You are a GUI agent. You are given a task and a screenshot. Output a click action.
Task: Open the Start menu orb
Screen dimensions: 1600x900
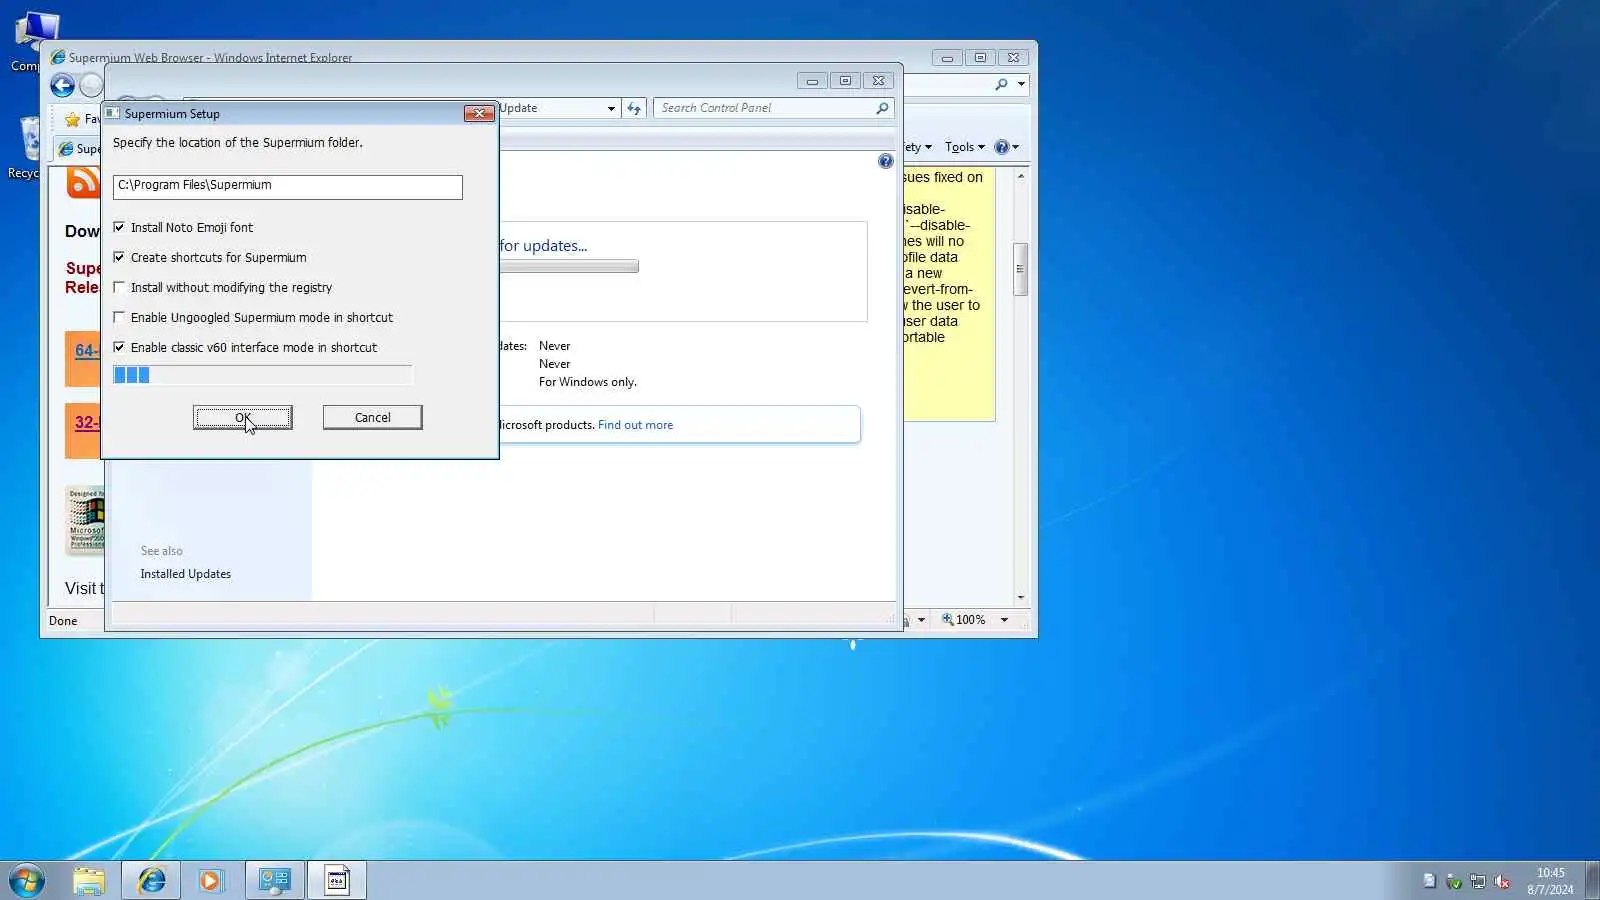(27, 880)
